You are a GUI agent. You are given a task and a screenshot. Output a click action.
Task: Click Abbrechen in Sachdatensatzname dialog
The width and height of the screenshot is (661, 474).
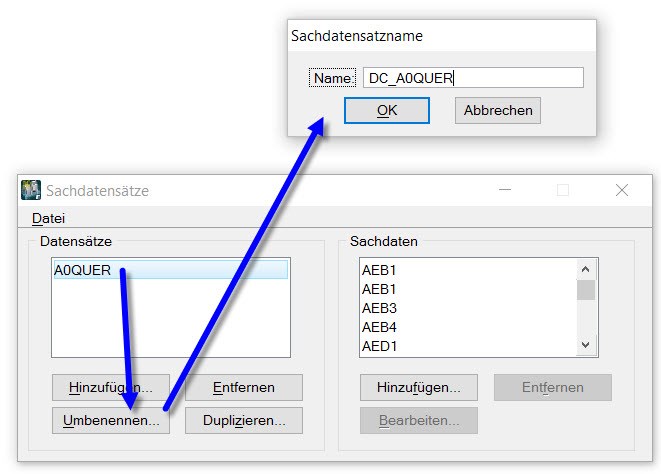(497, 110)
